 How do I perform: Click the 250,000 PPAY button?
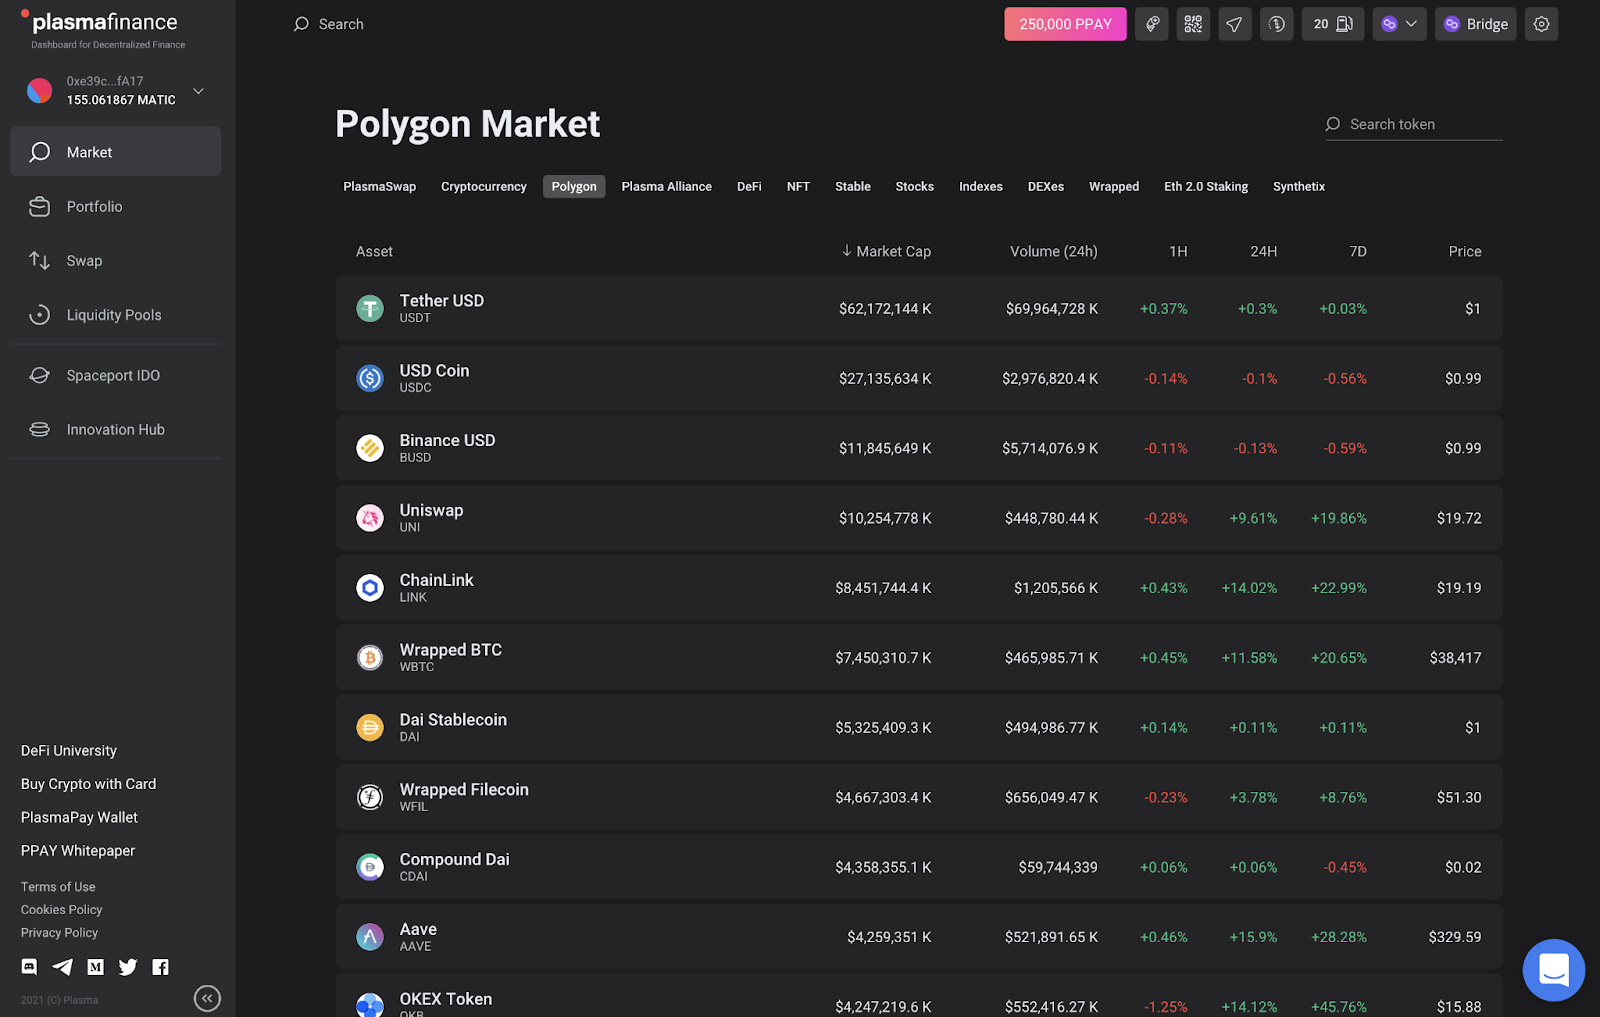coord(1064,23)
